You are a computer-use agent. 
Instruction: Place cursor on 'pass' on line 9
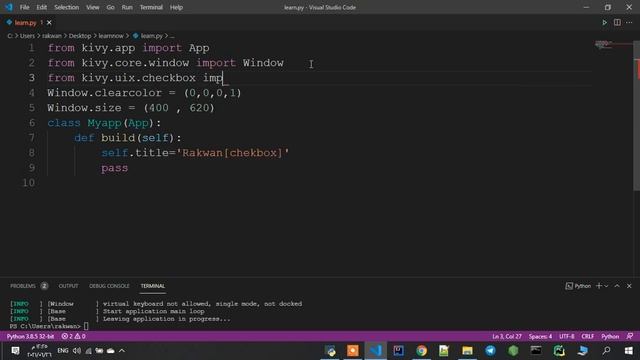pos(115,168)
